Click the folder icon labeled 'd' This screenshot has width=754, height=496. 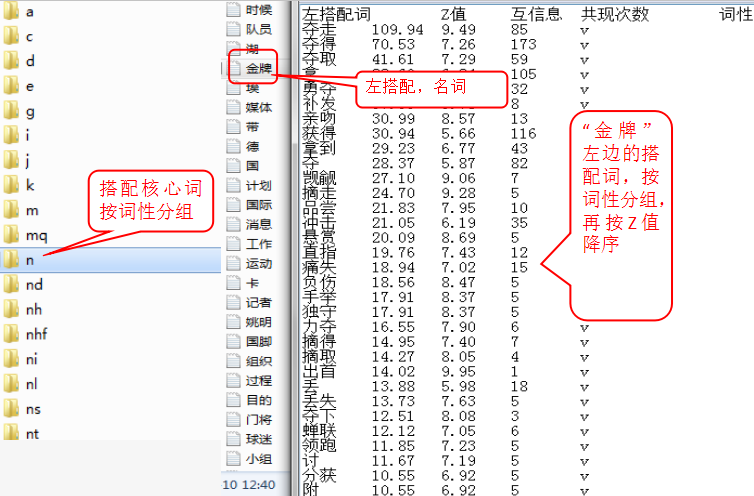click(11, 61)
